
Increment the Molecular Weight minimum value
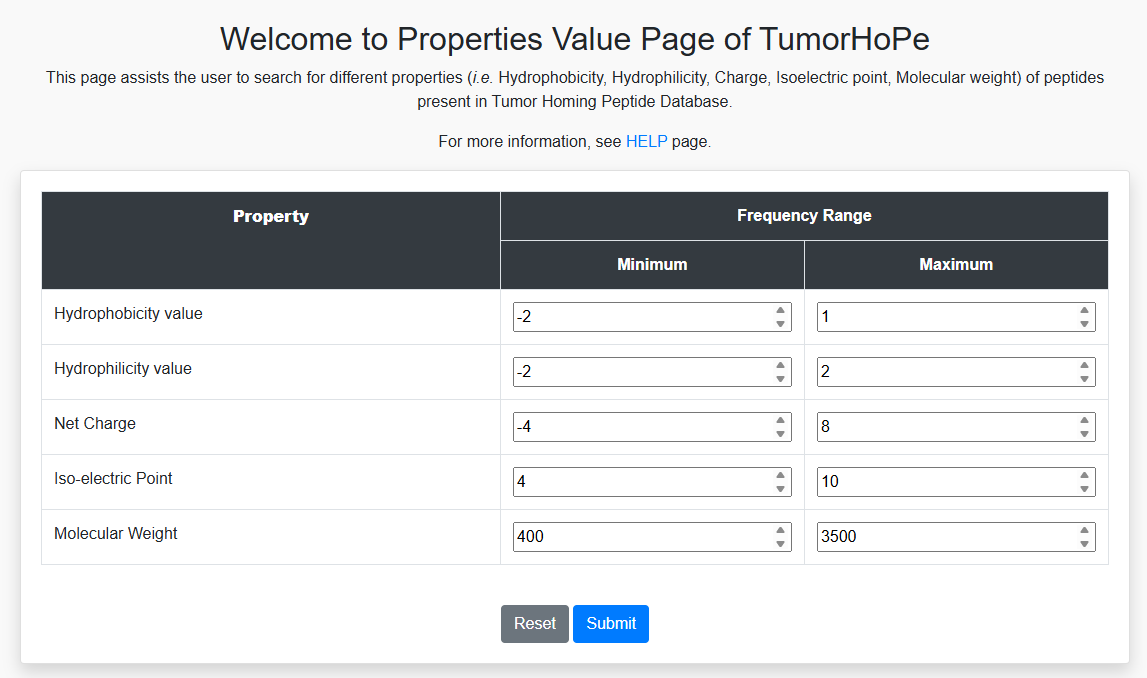780,532
